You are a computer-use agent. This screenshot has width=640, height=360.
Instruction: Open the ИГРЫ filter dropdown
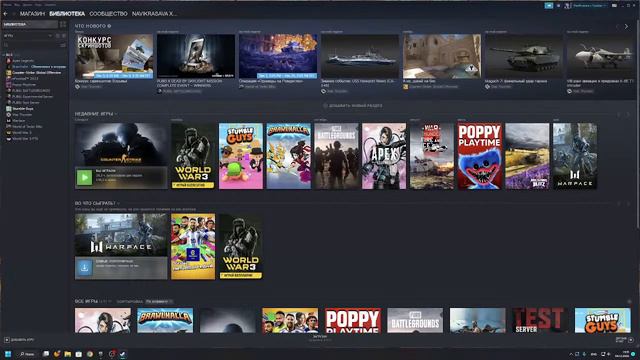(x=28, y=36)
